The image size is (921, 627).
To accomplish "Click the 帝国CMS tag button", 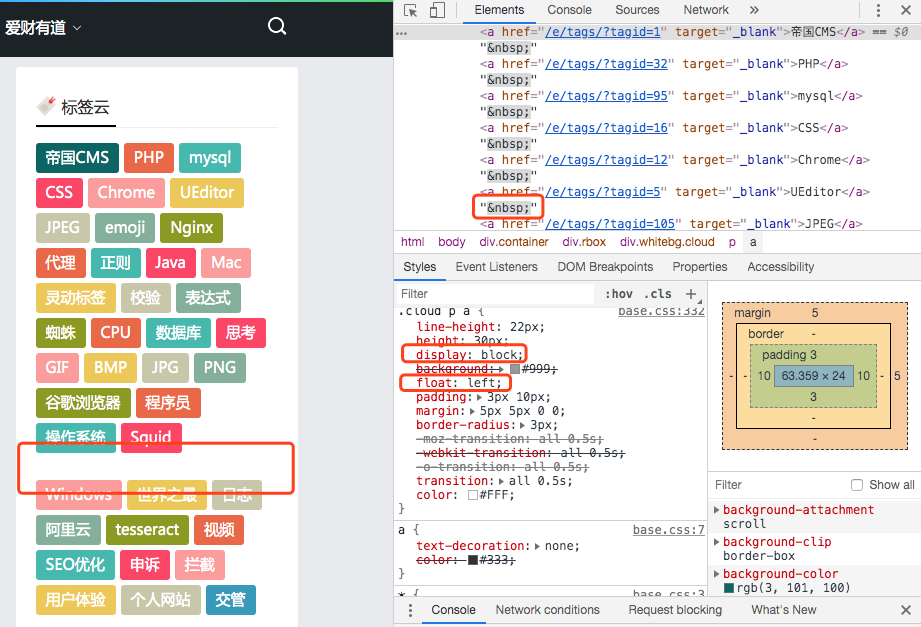I will pos(77,158).
